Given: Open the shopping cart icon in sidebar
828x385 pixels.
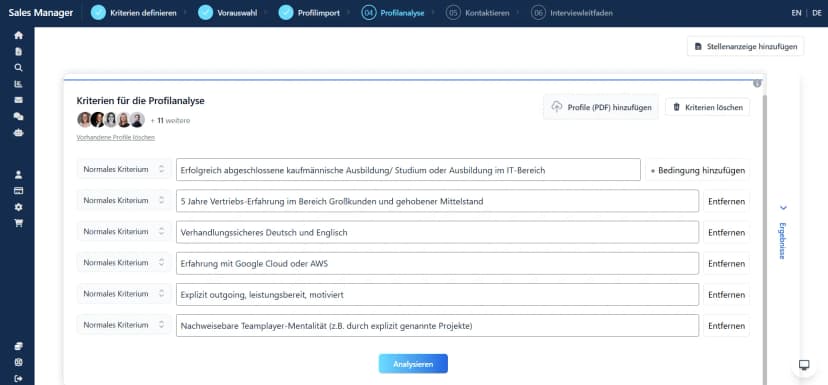Looking at the screenshot, I should (18, 223).
